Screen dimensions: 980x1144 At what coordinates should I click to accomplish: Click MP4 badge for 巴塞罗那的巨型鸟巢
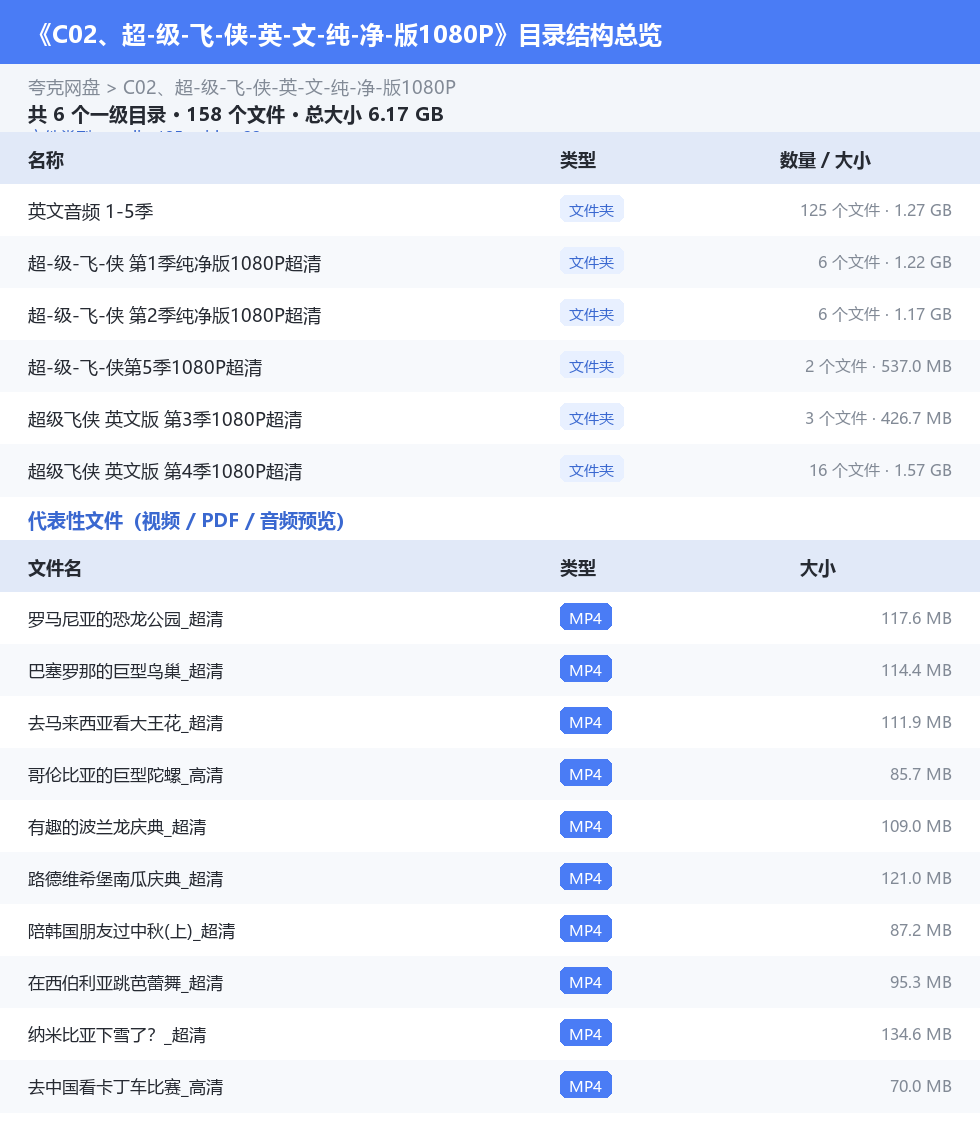pyautogui.click(x=585, y=669)
